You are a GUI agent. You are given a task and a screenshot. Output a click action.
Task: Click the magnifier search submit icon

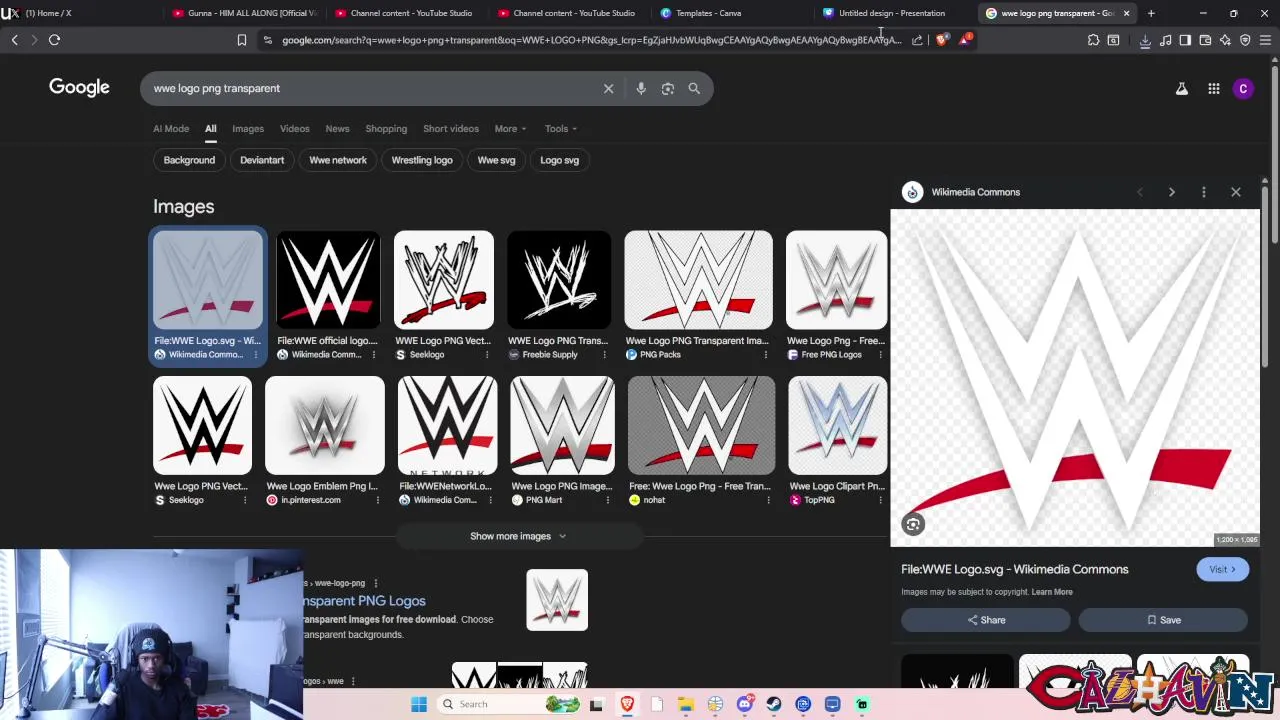point(694,88)
